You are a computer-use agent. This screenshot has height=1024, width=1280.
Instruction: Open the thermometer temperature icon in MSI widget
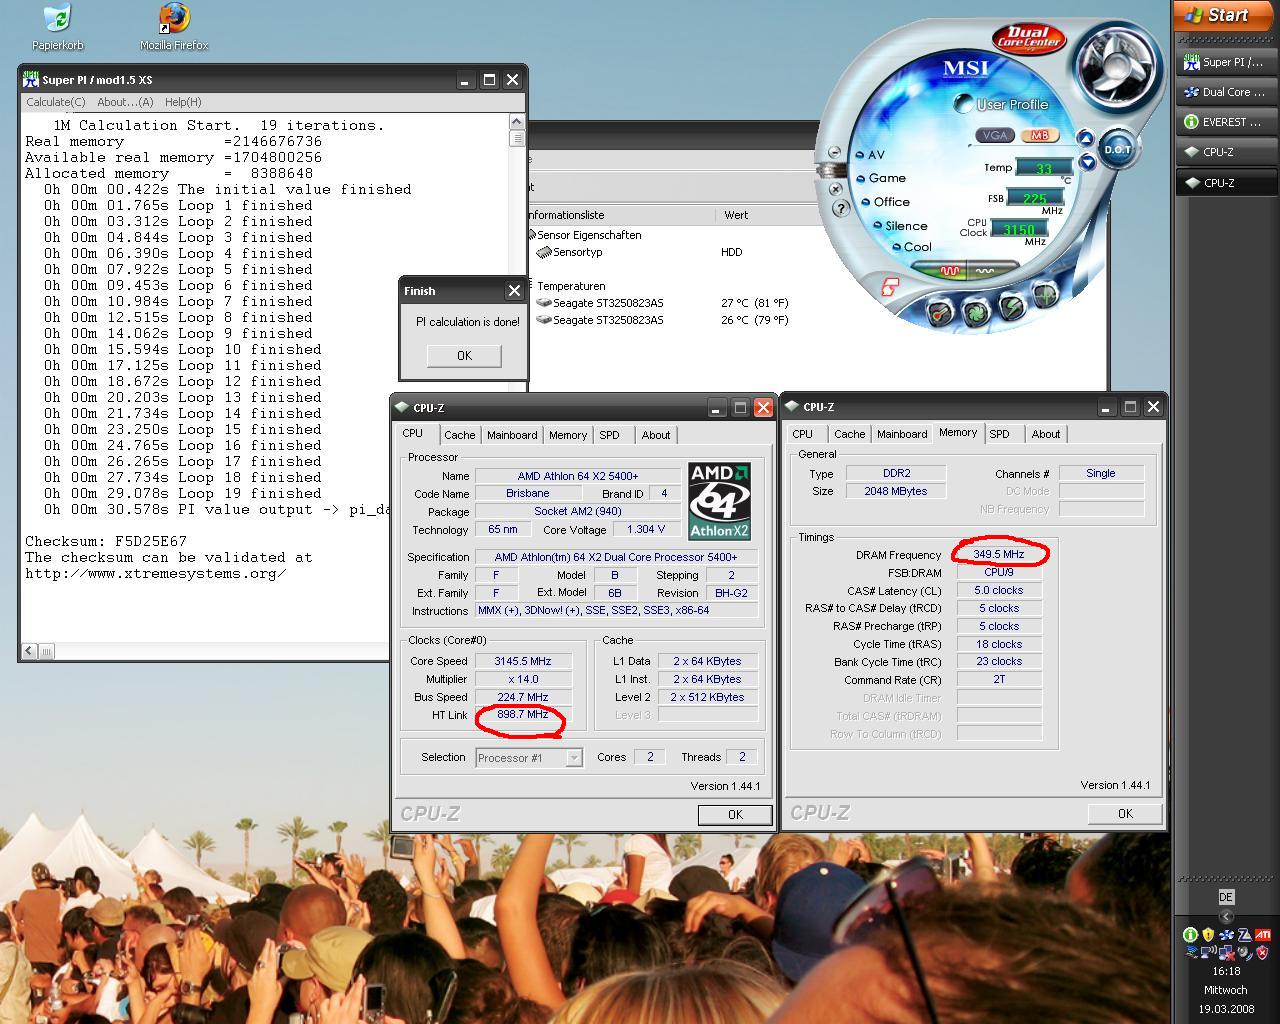coord(939,314)
